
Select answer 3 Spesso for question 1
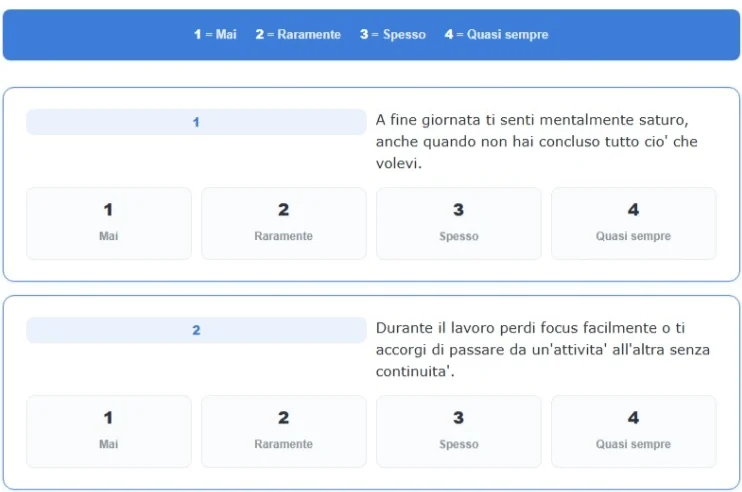pos(459,223)
